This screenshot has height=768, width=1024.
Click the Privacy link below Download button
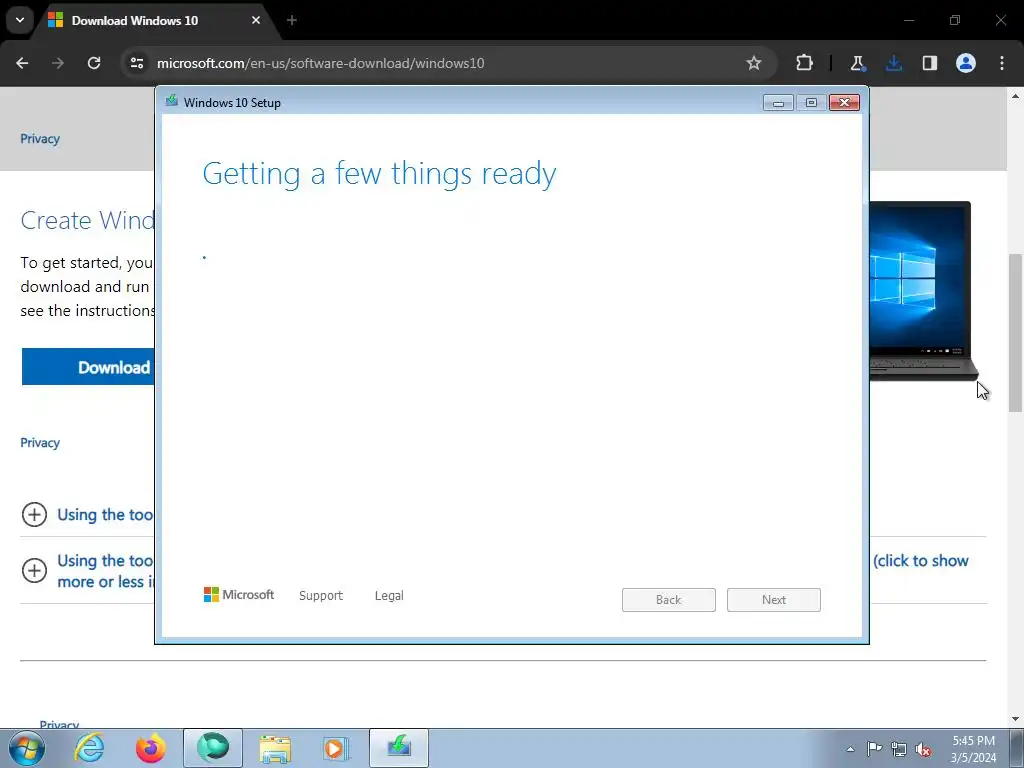click(40, 443)
